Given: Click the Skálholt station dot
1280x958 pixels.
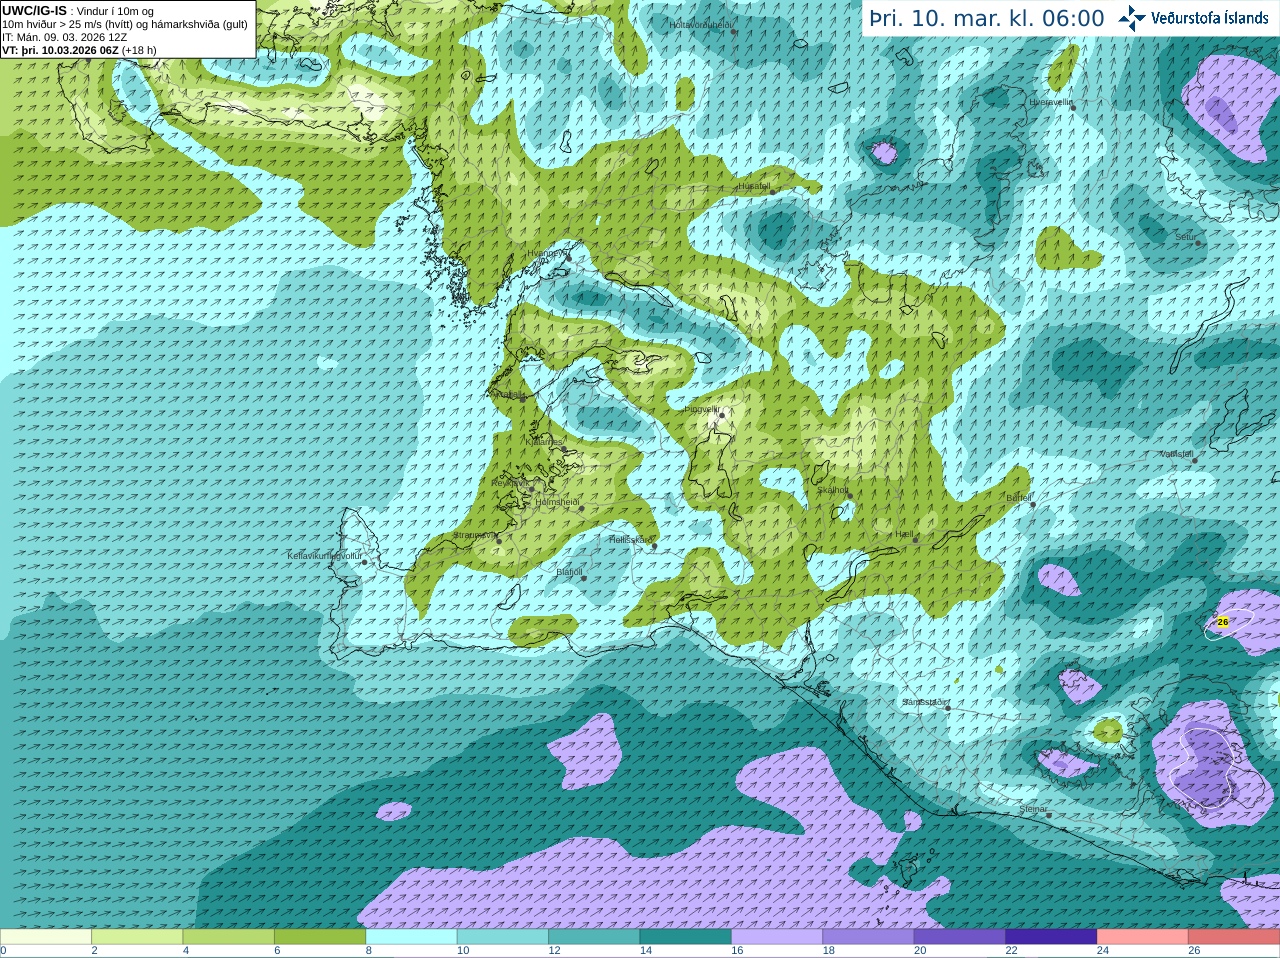Looking at the screenshot, I should pos(850,496).
